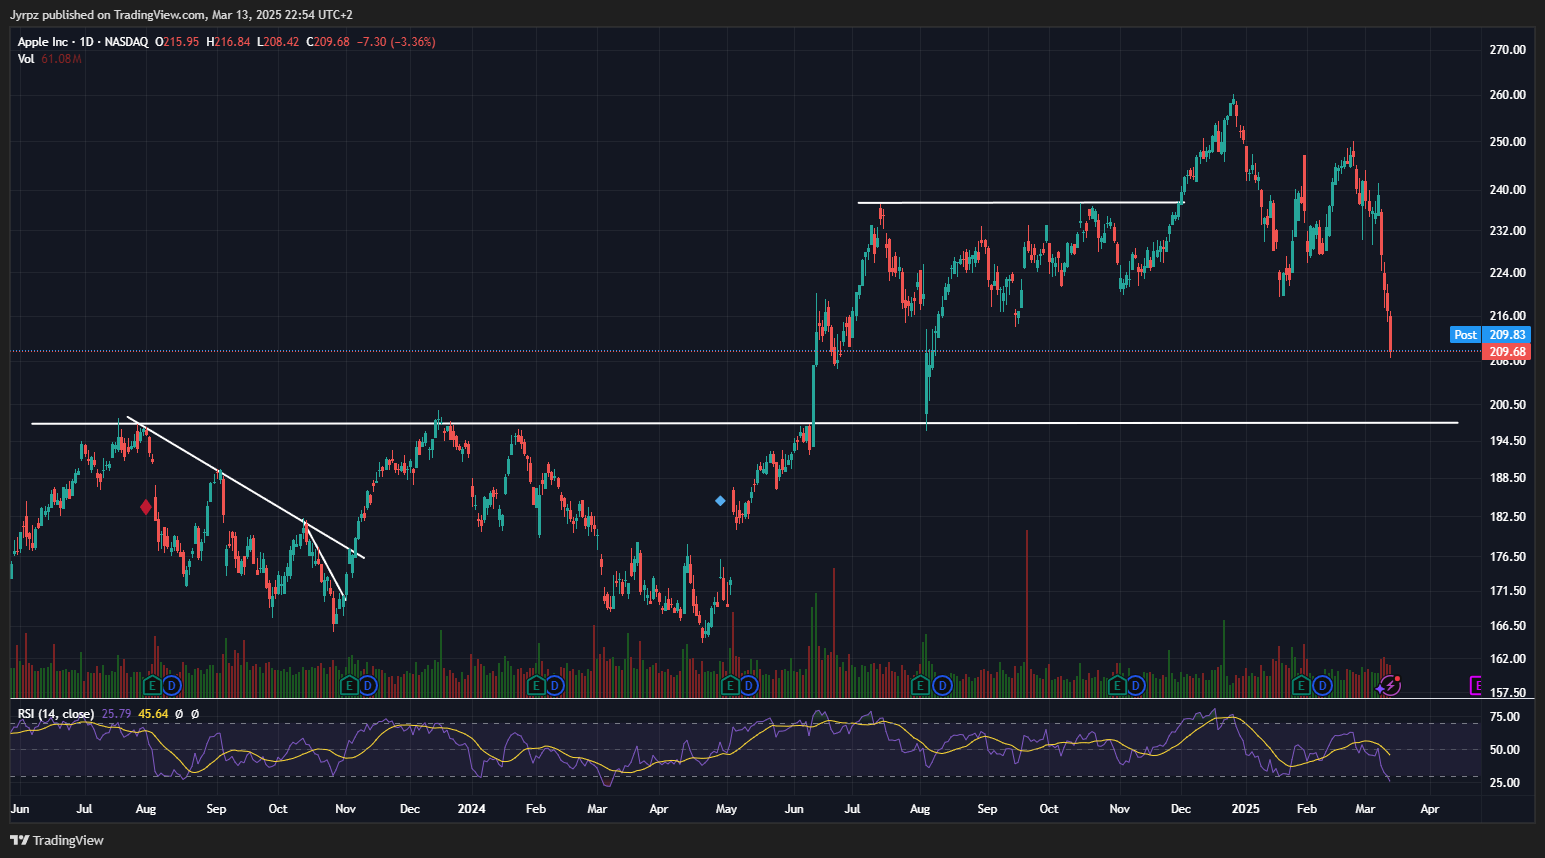This screenshot has height=858, width=1545.
Task: Select the dividend D marker near May 2024
Action: pyautogui.click(x=749, y=685)
